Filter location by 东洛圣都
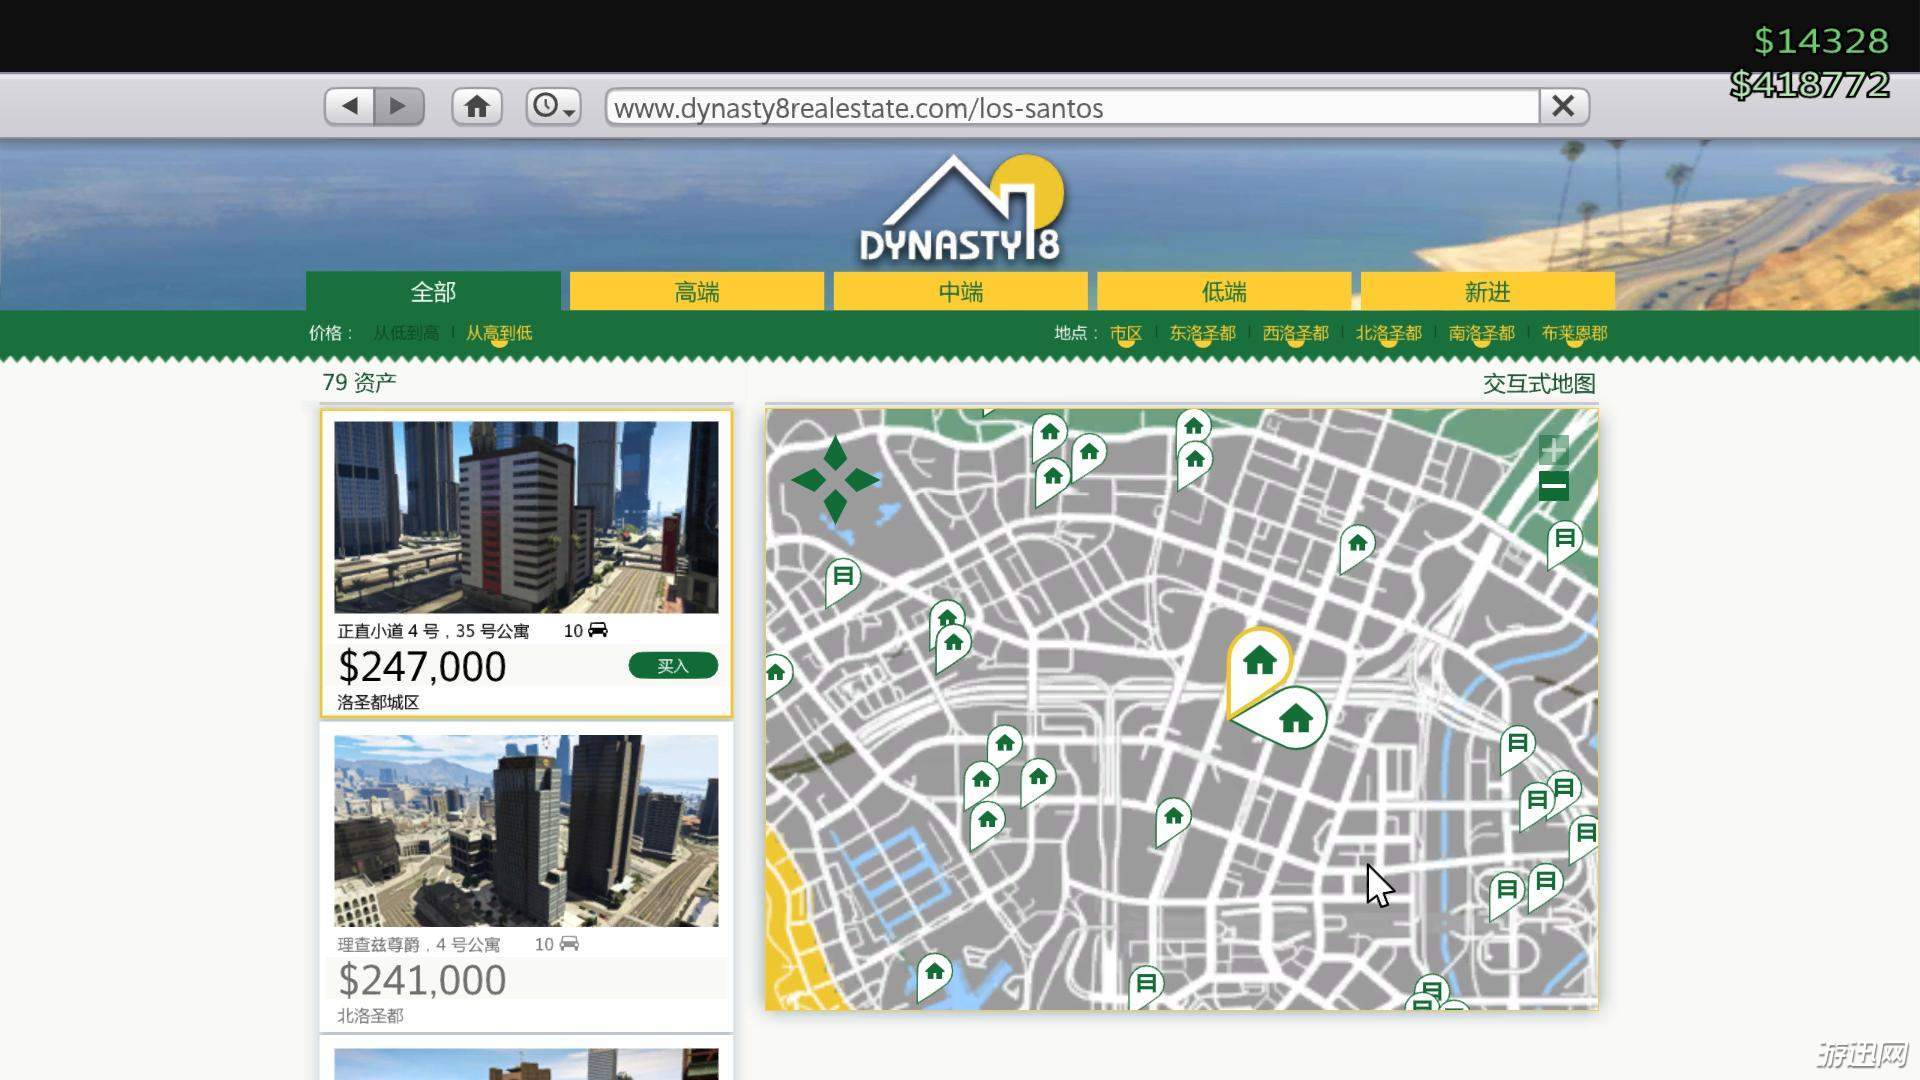 pos(1203,333)
